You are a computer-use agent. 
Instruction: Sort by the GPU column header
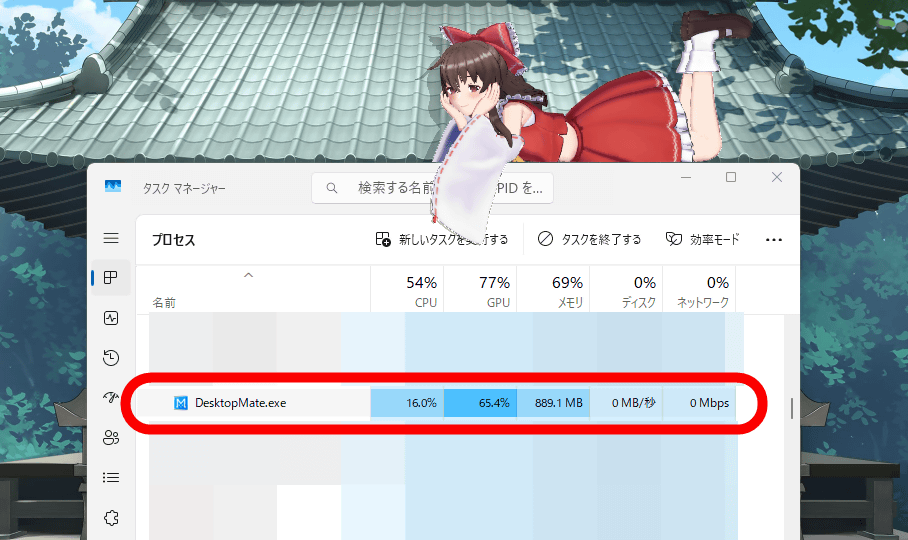point(480,291)
